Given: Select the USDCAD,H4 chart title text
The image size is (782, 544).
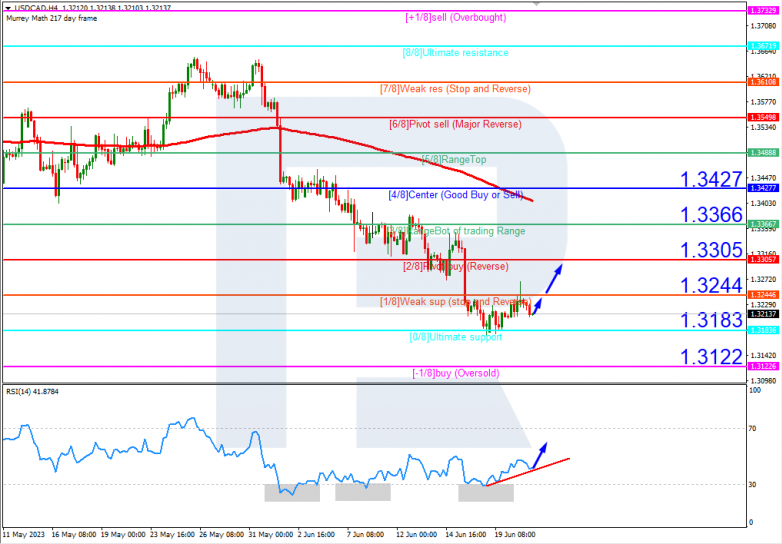Looking at the screenshot, I should click(x=36, y=8).
